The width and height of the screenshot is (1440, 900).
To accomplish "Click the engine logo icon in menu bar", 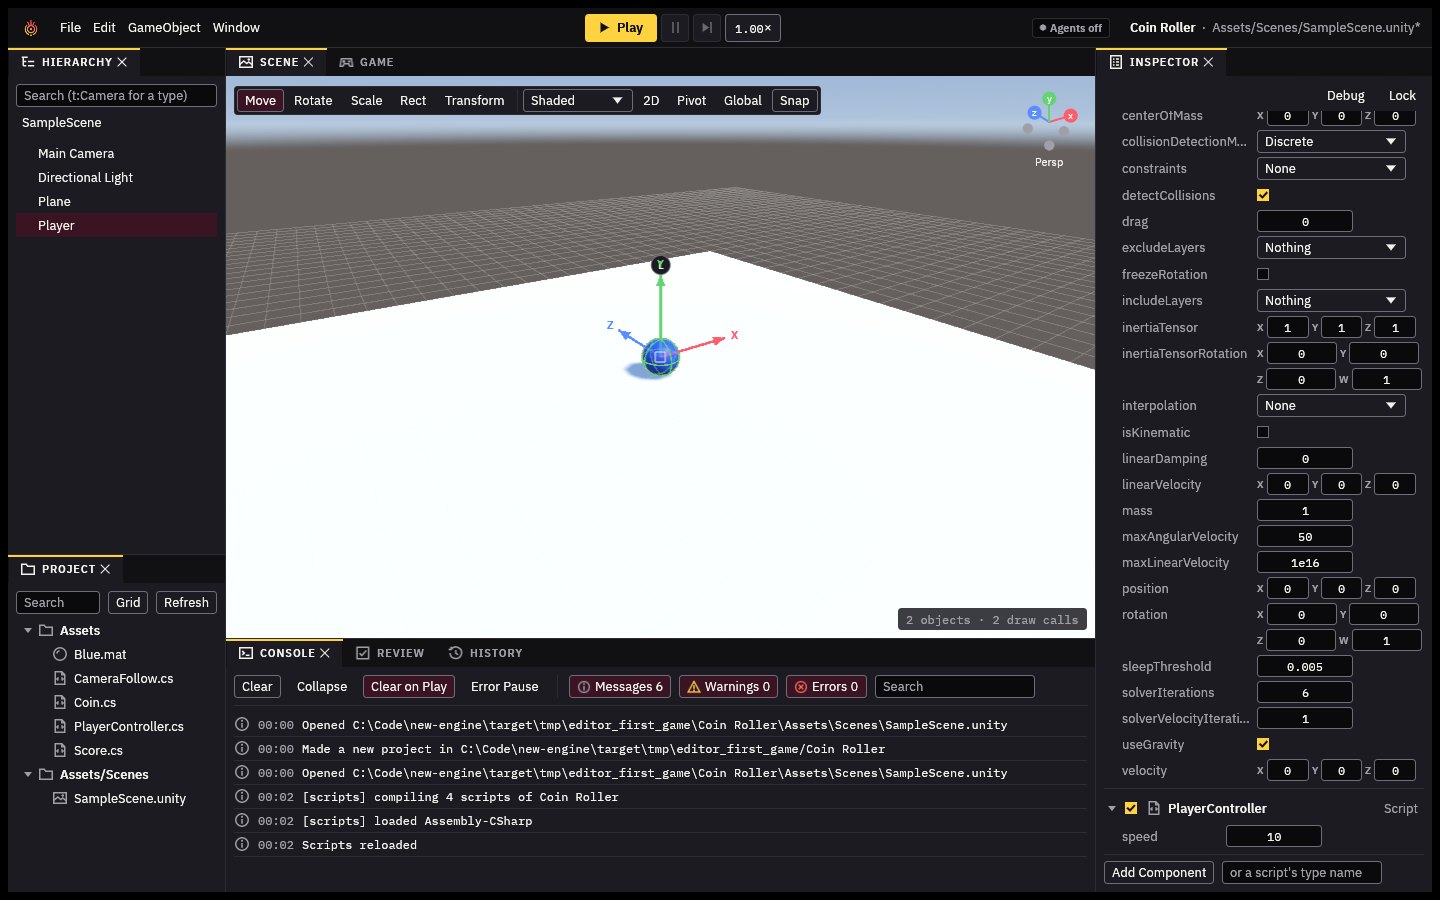I will tap(31, 28).
